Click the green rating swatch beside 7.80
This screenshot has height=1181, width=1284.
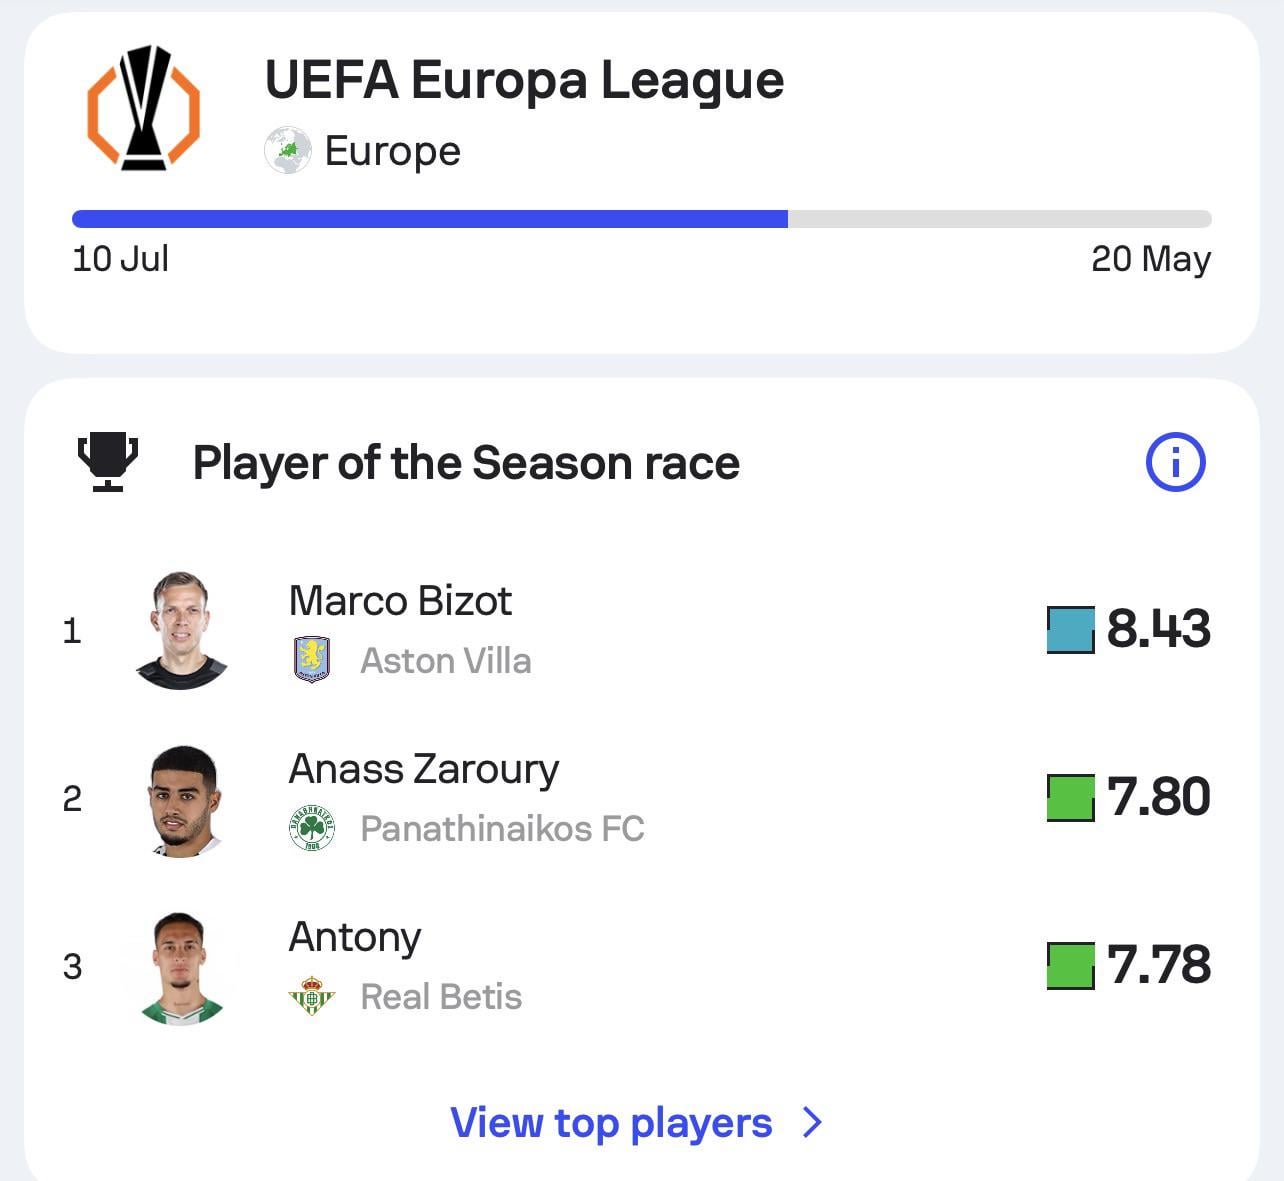pos(1070,798)
